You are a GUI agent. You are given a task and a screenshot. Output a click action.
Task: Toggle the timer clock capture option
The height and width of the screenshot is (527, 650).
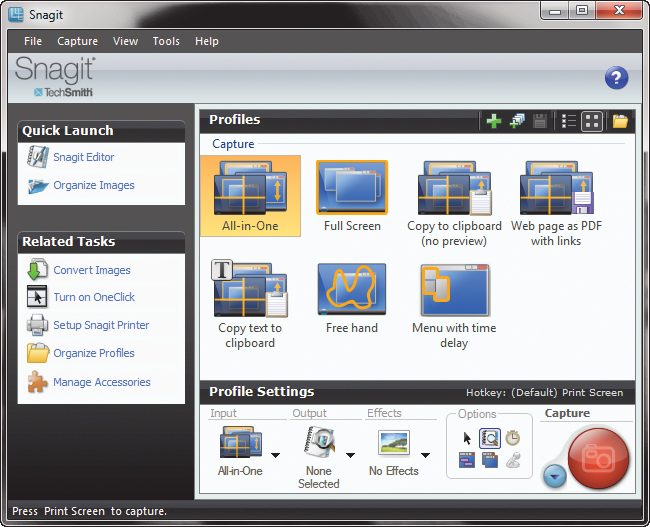(x=512, y=438)
